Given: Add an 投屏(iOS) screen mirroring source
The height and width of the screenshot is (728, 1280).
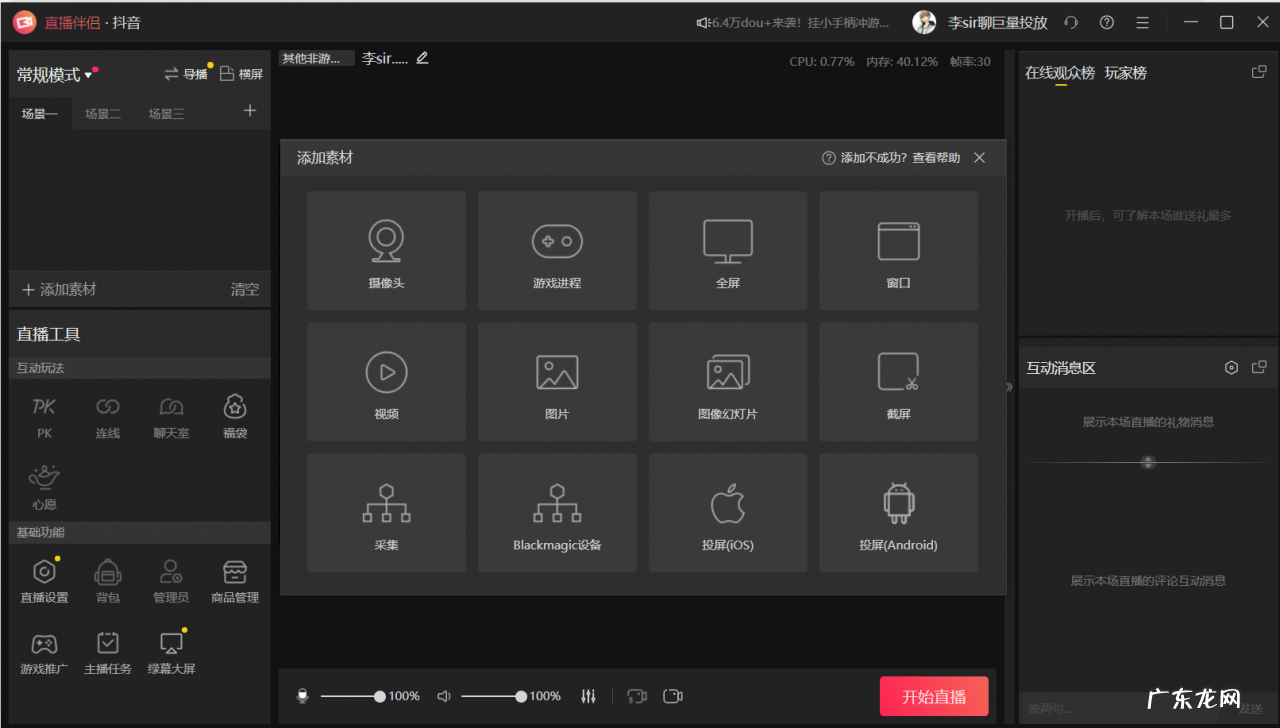Looking at the screenshot, I should point(727,511).
